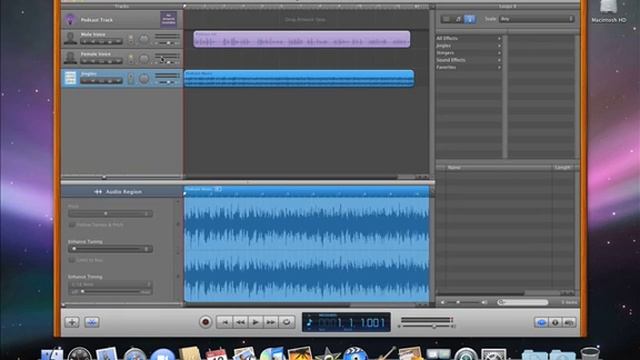Switch loop browser to musical button view
Image resolution: width=640 pixels, height=360 pixels.
pos(458,19)
